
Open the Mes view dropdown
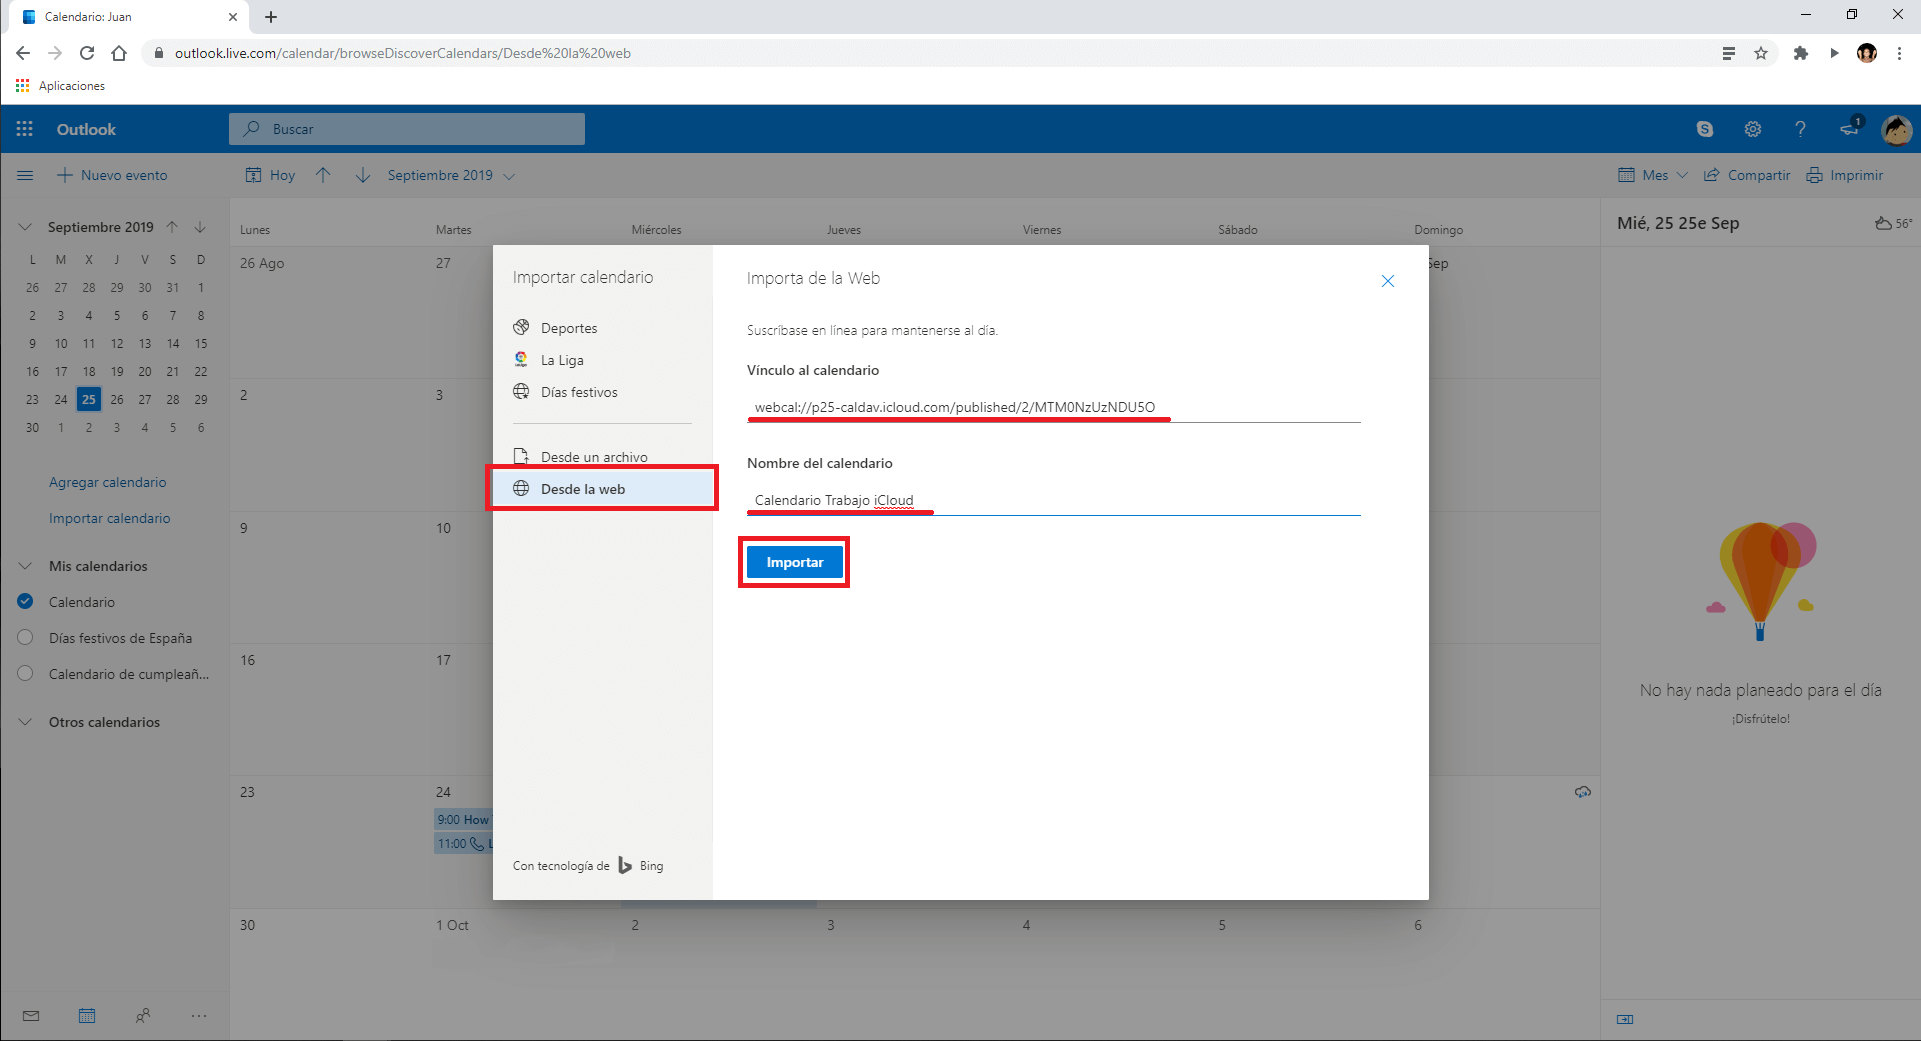pyautogui.click(x=1653, y=175)
